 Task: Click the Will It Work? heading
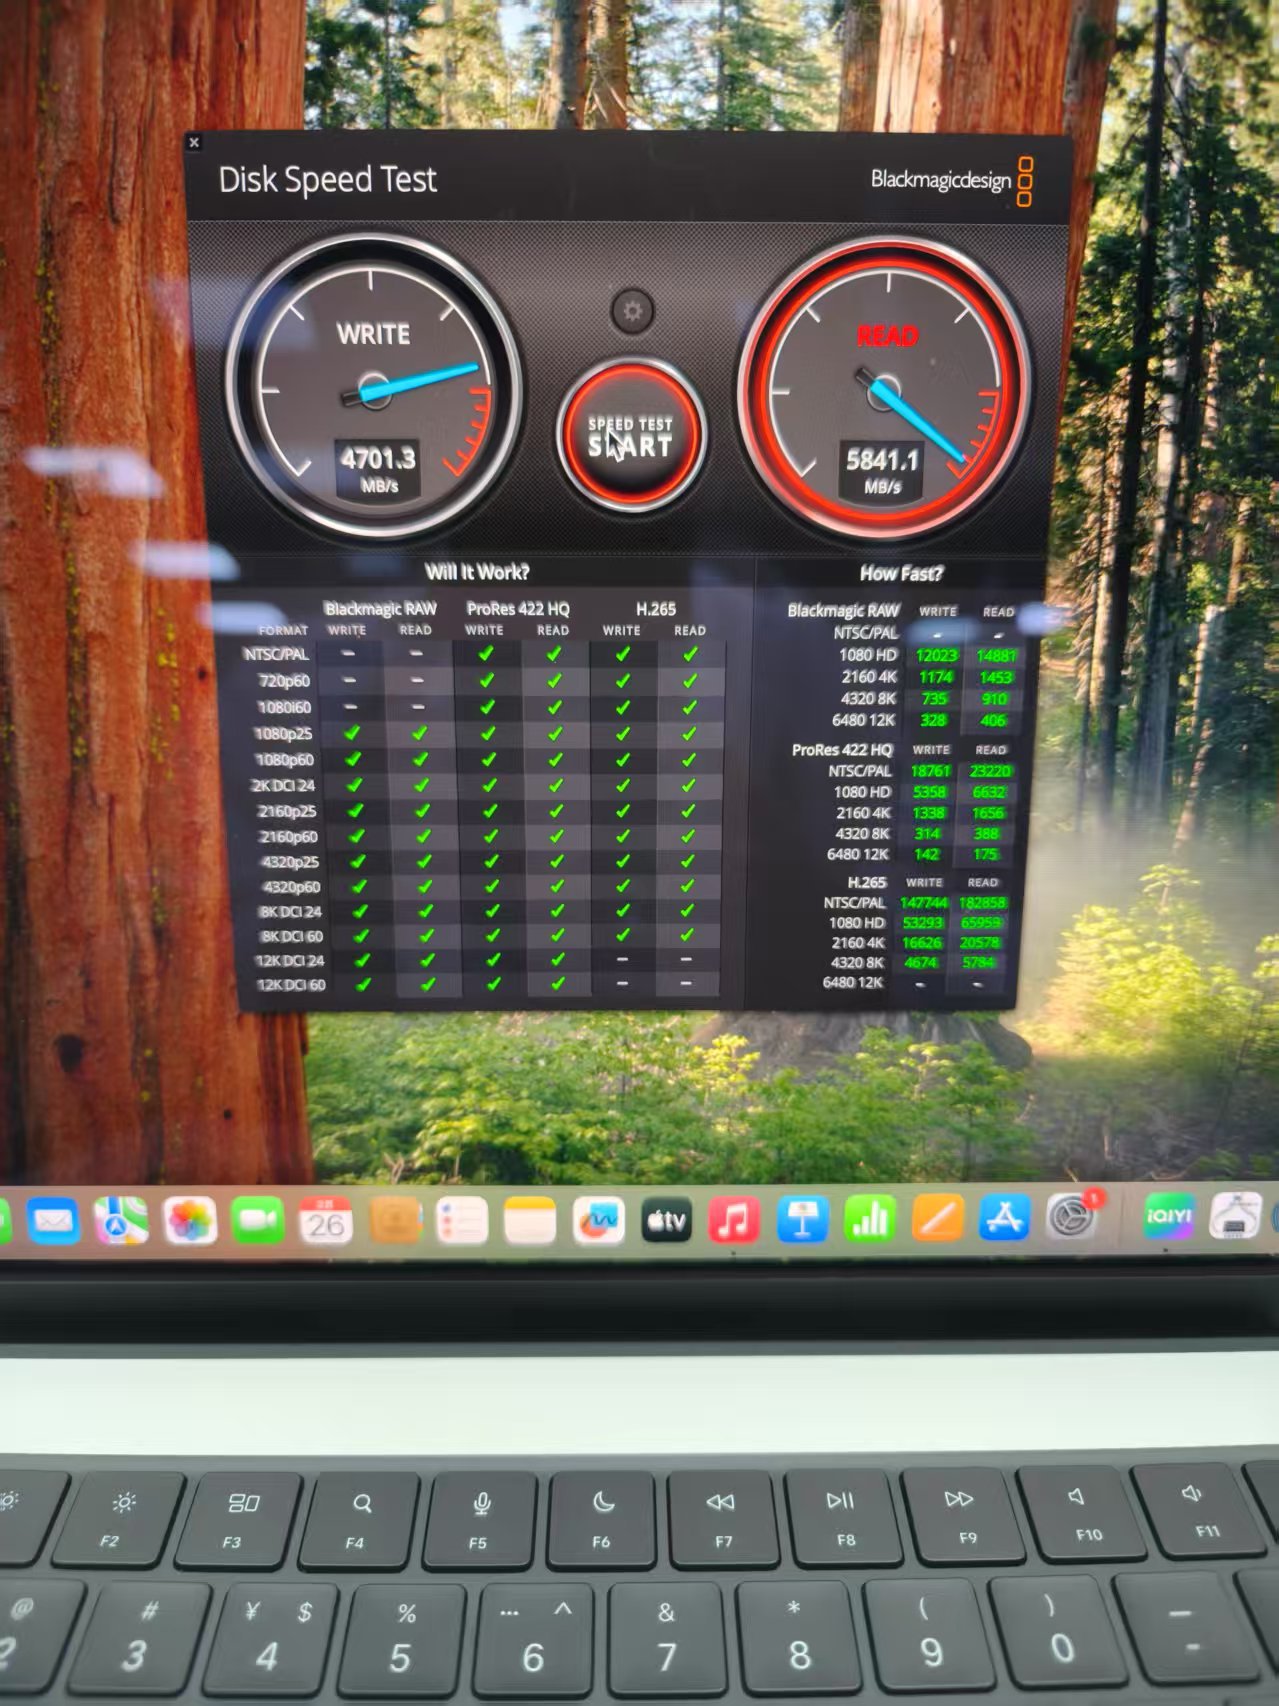click(477, 572)
